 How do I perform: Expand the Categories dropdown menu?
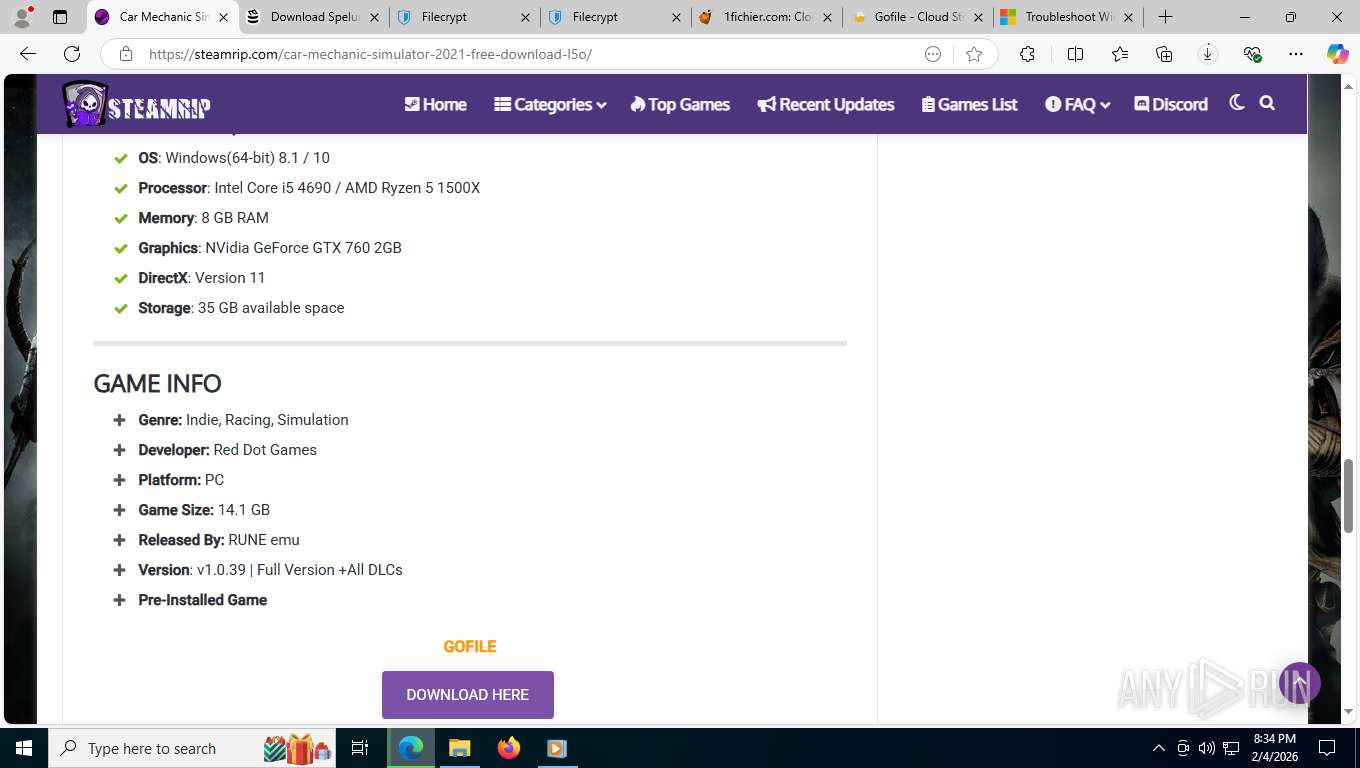(x=550, y=104)
